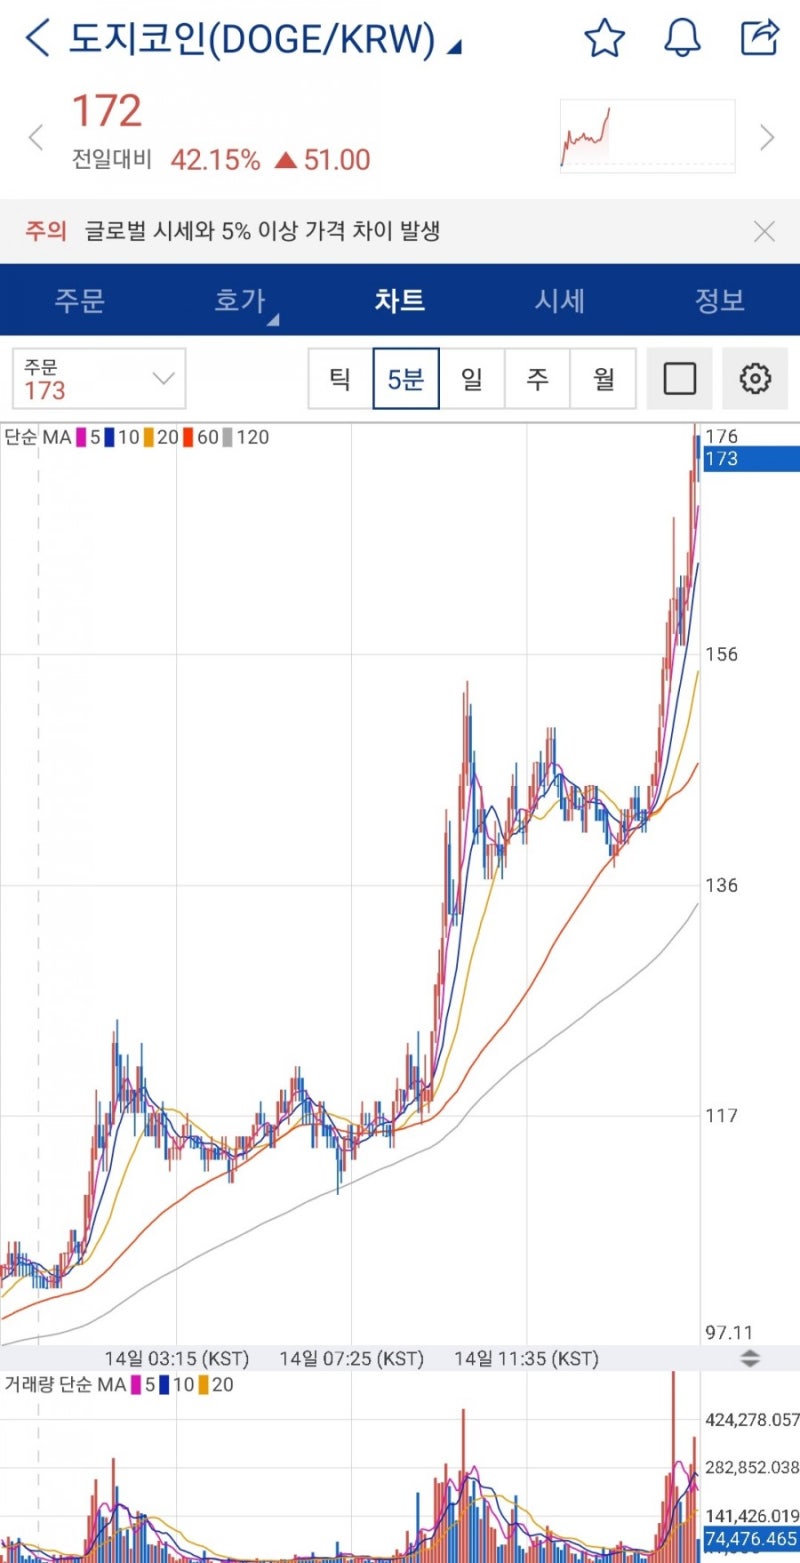Image resolution: width=800 pixels, height=1563 pixels.
Task: Tap the 14일 11:35 (KST) time label
Action: (x=526, y=1358)
